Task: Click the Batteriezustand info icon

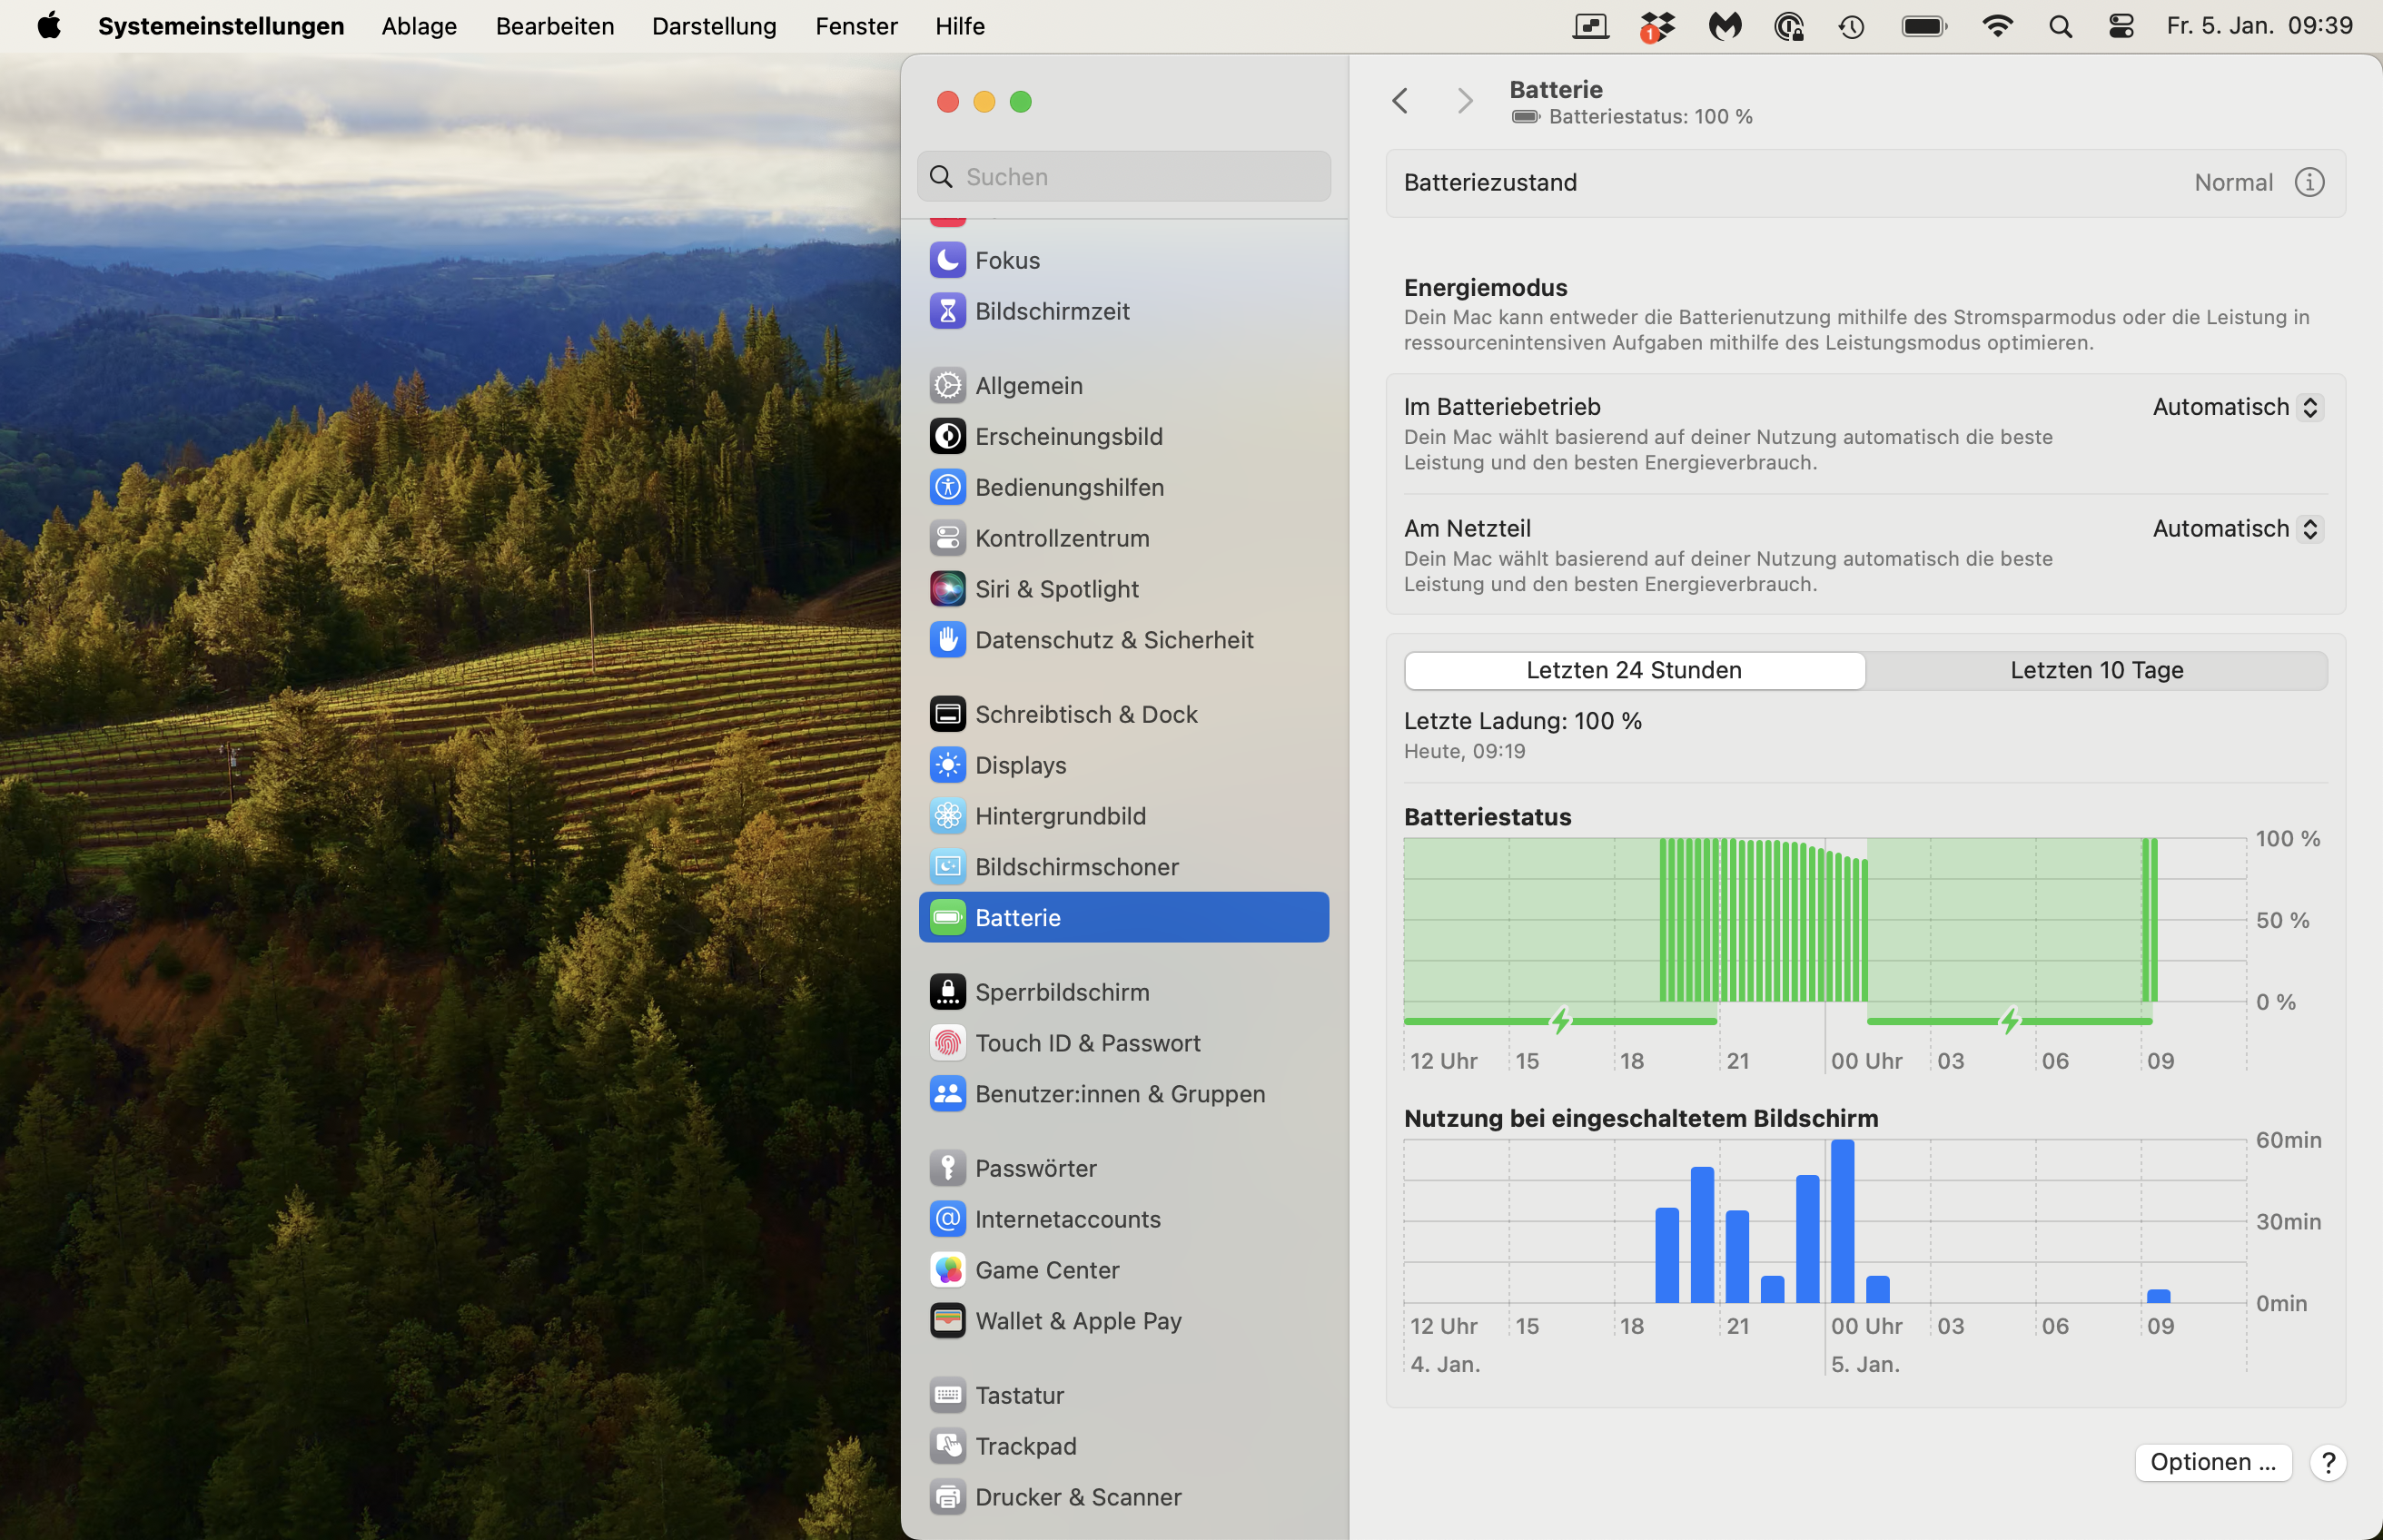Action: [2308, 182]
